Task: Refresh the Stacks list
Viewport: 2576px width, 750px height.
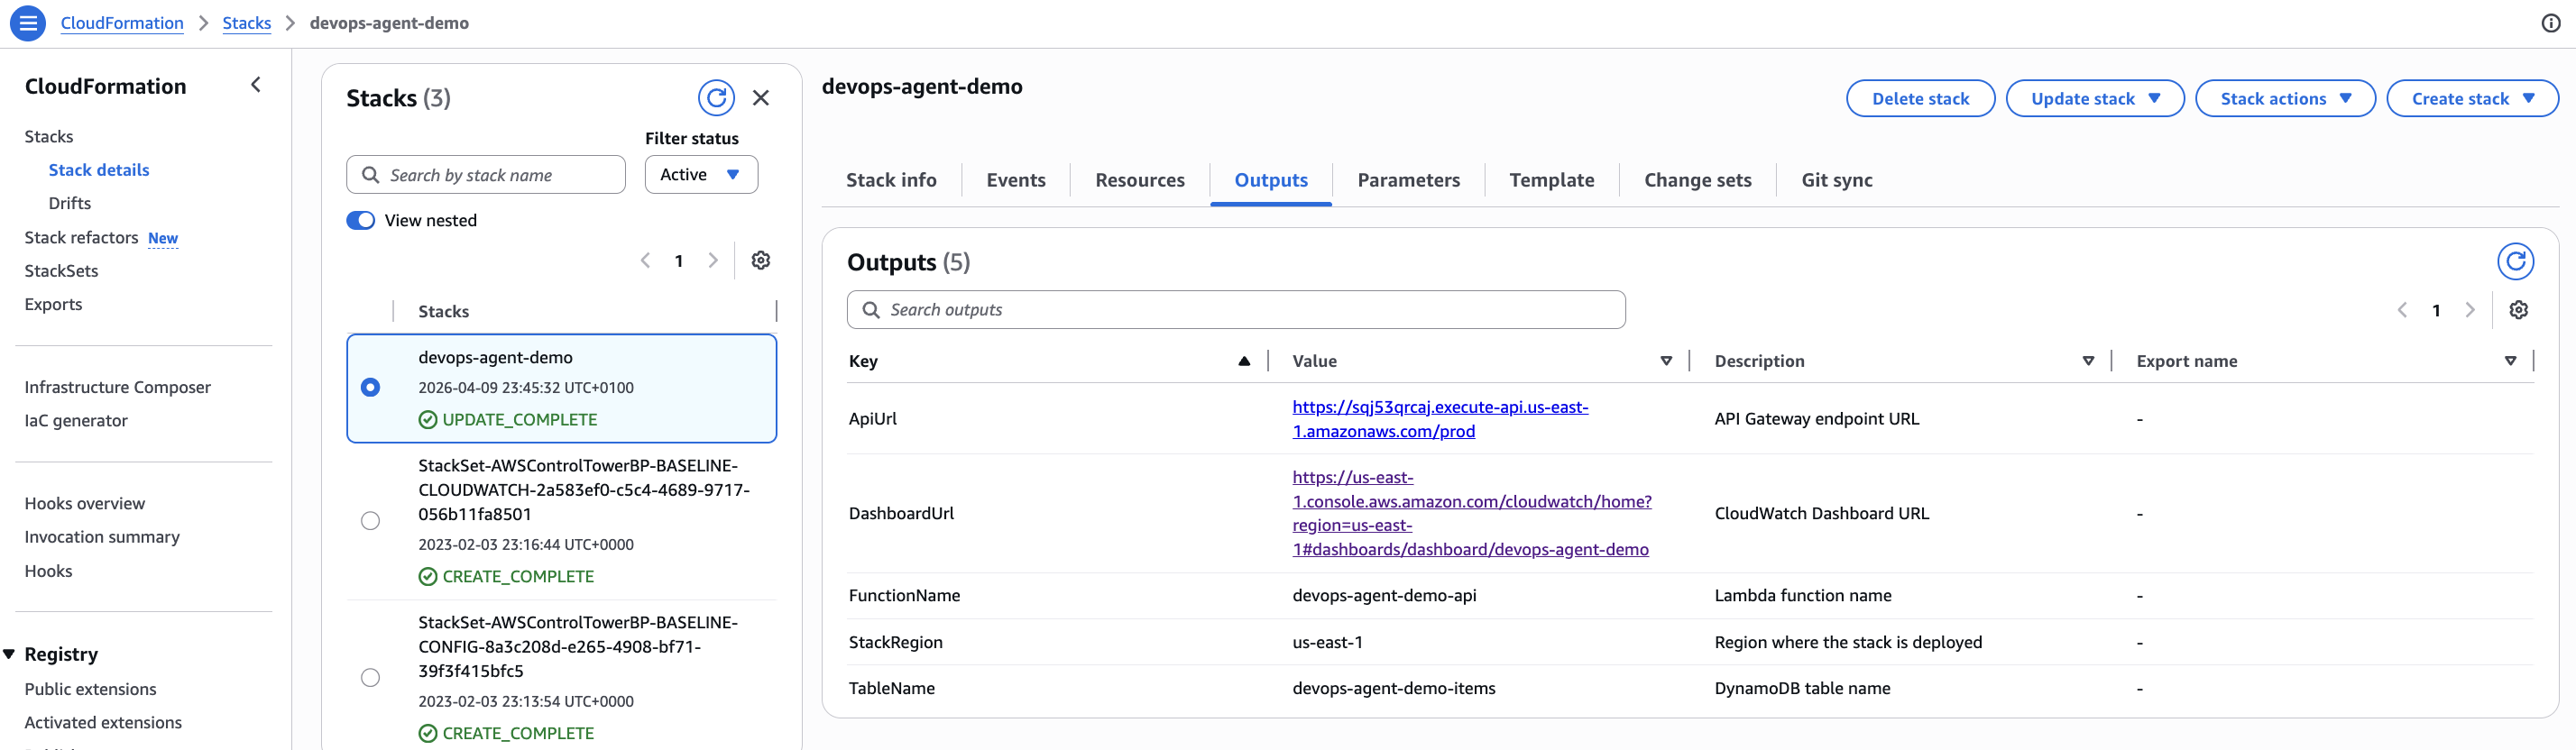Action: click(x=716, y=98)
